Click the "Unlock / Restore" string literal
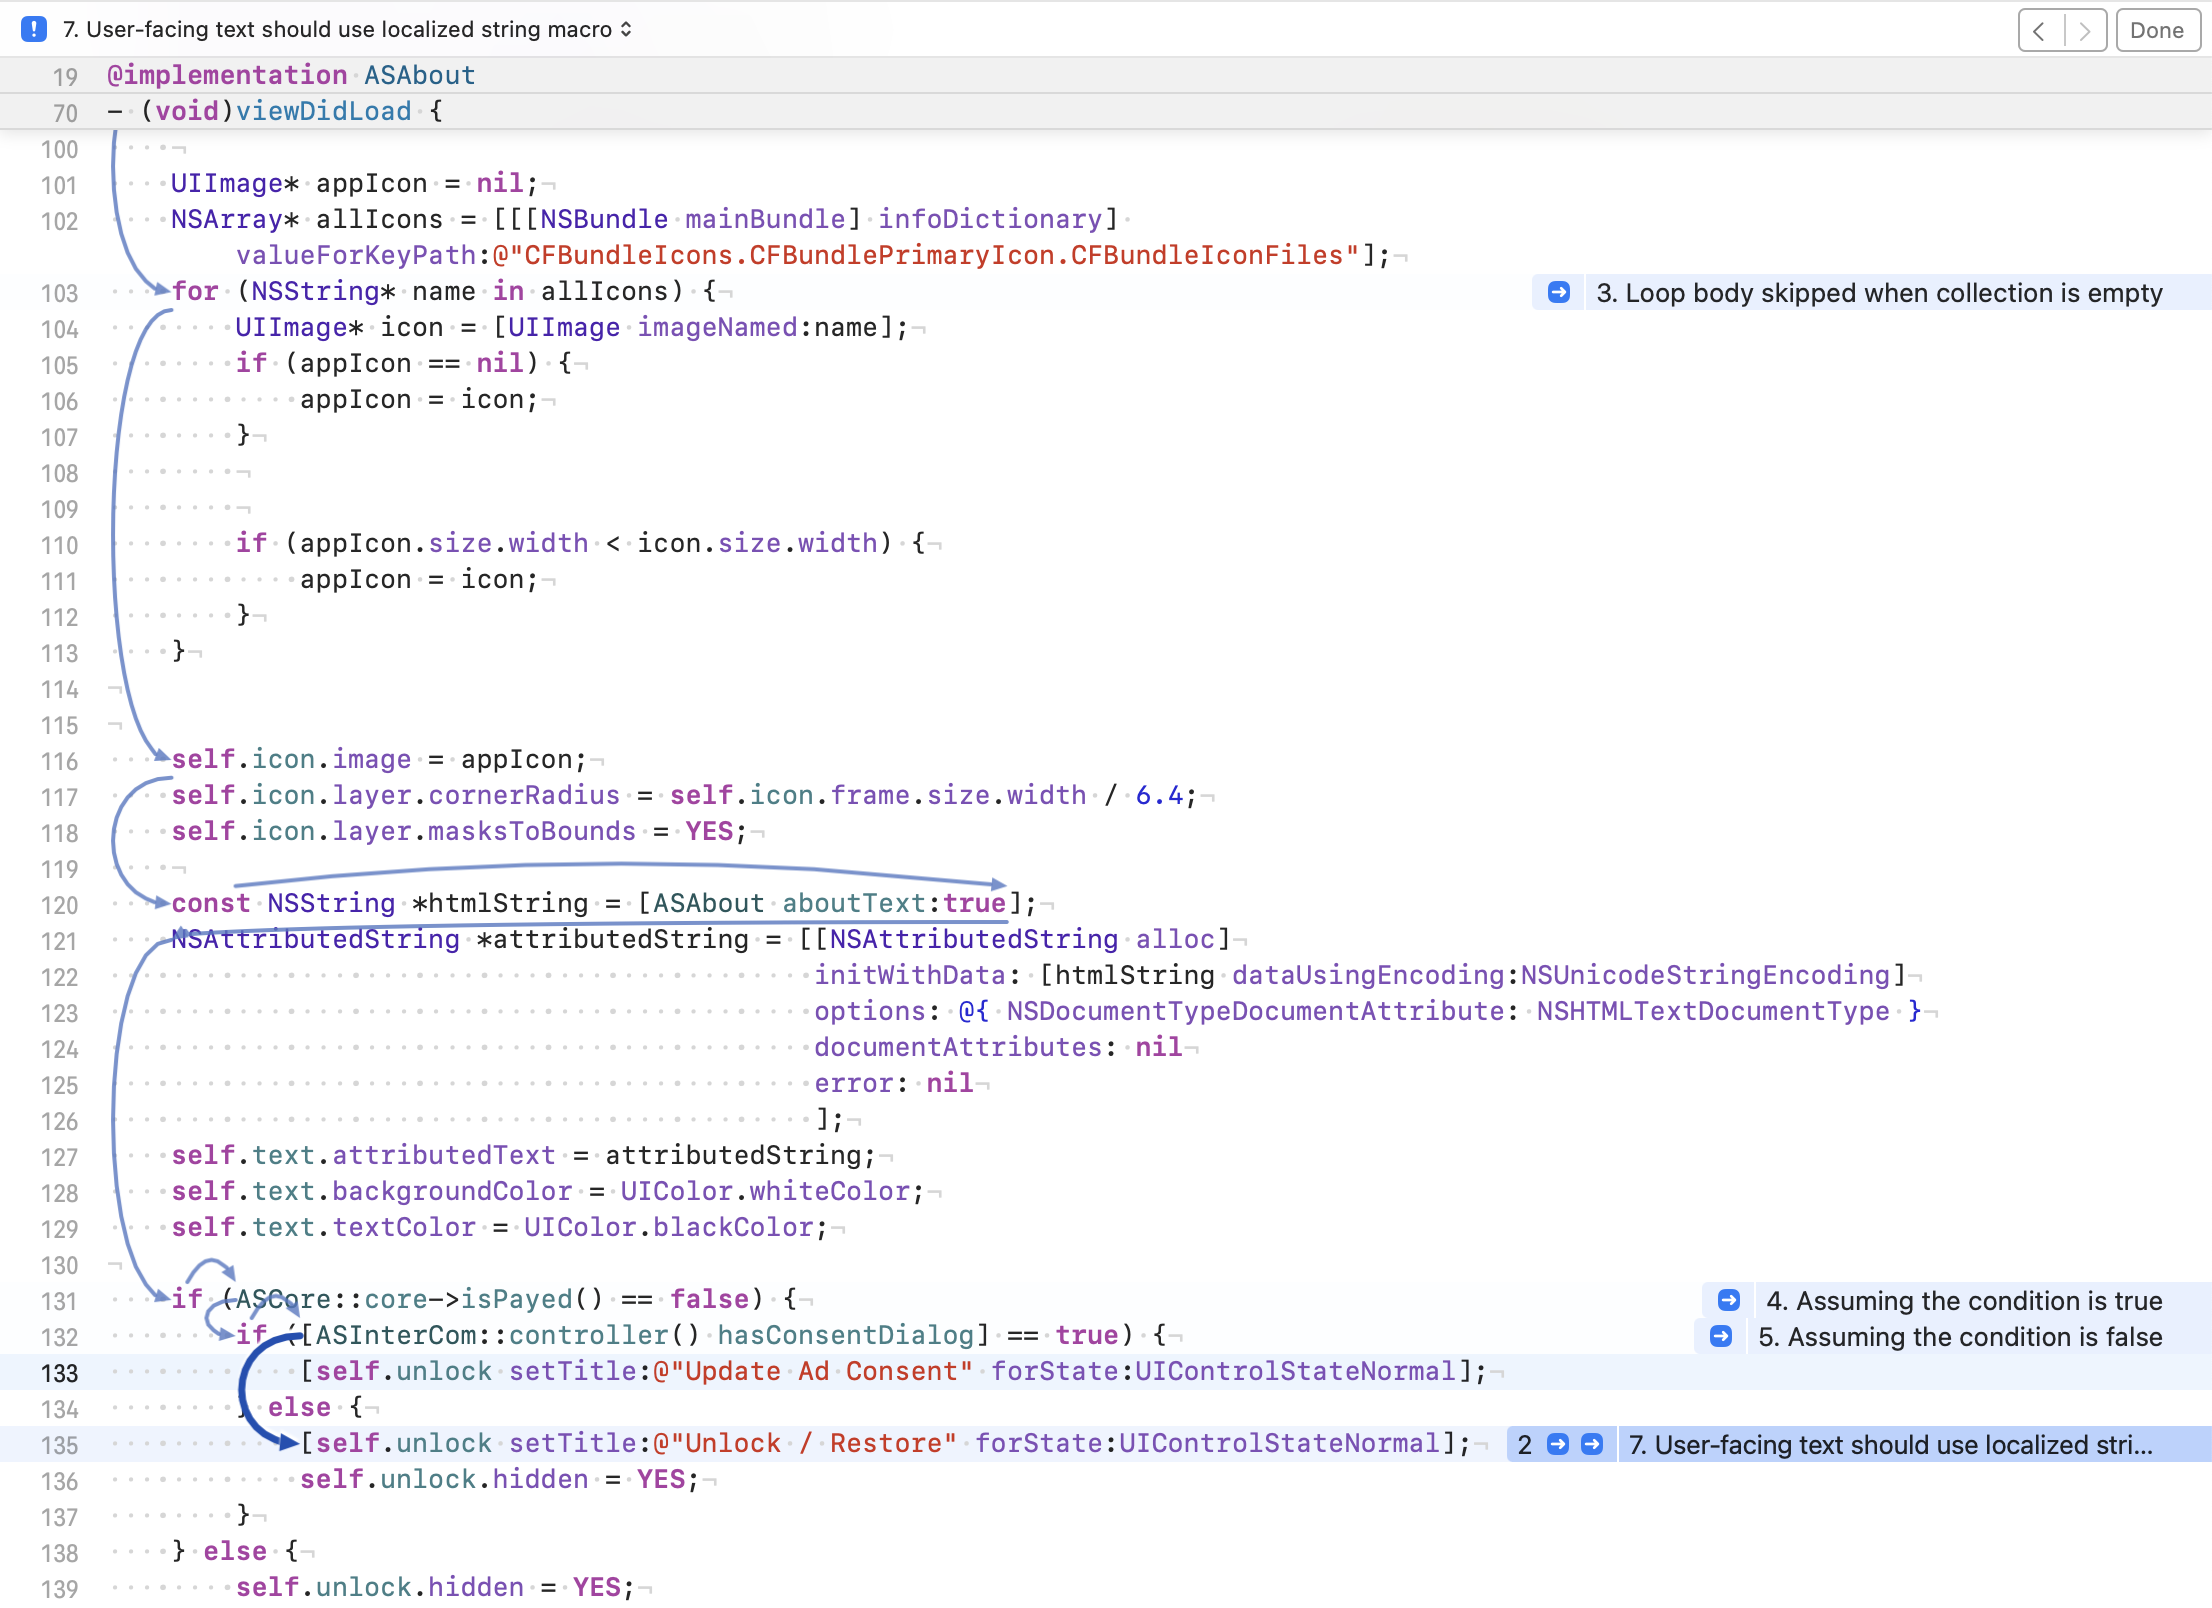Screen dimensions: 2212x1608 click(805, 1443)
